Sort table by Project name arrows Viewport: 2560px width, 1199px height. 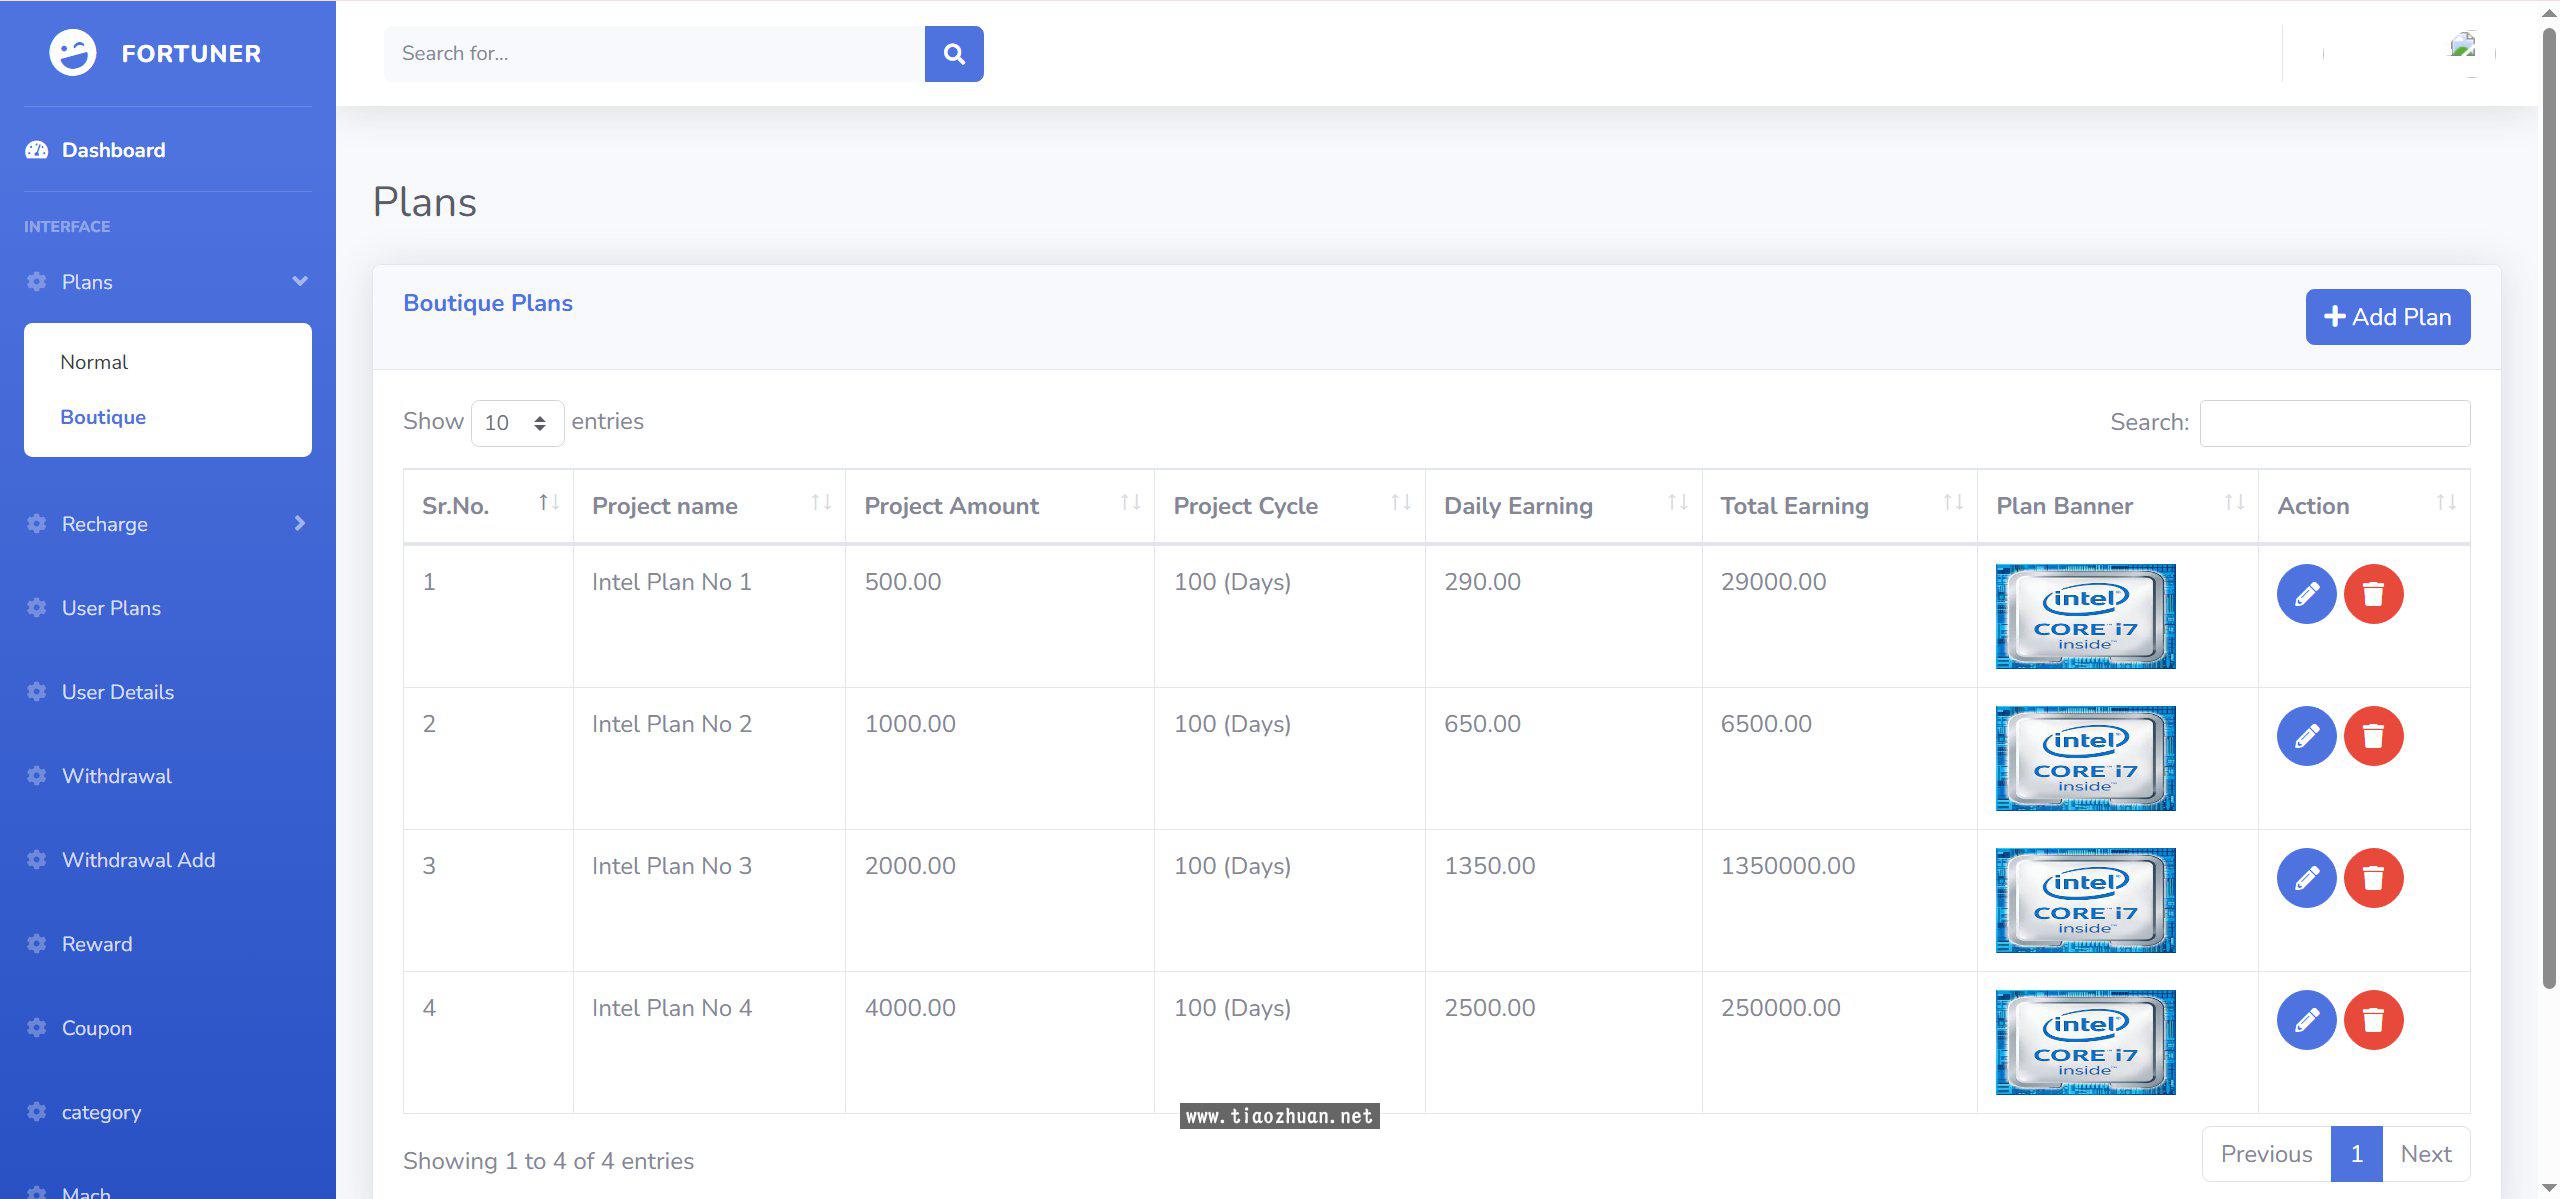(821, 503)
